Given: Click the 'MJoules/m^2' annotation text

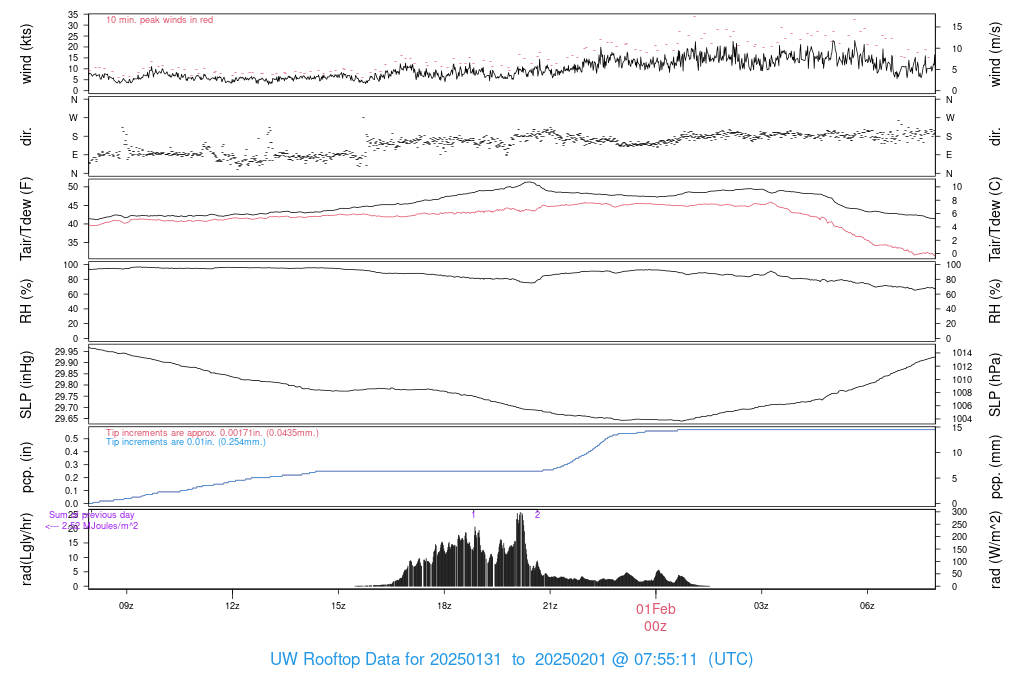Looking at the screenshot, I should 110,526.
